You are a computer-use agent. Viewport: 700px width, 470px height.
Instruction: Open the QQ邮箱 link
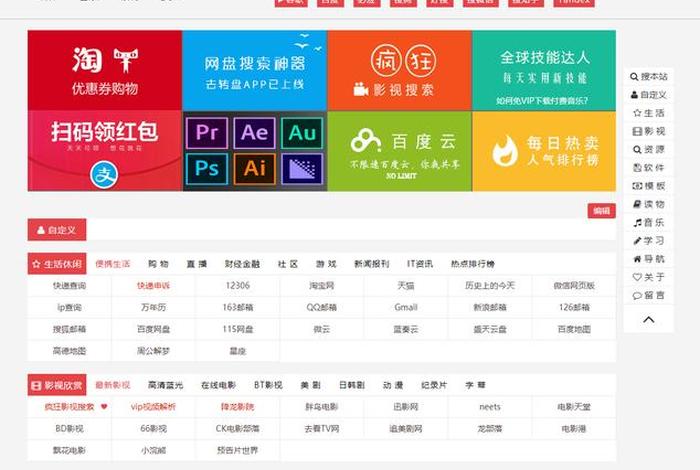(321, 308)
